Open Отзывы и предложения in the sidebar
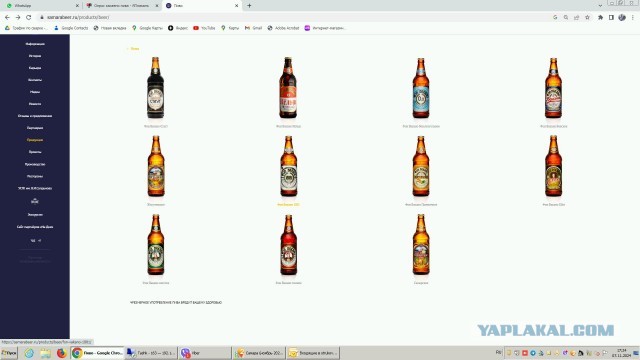Screen dimensions: 640x360 click(35, 116)
